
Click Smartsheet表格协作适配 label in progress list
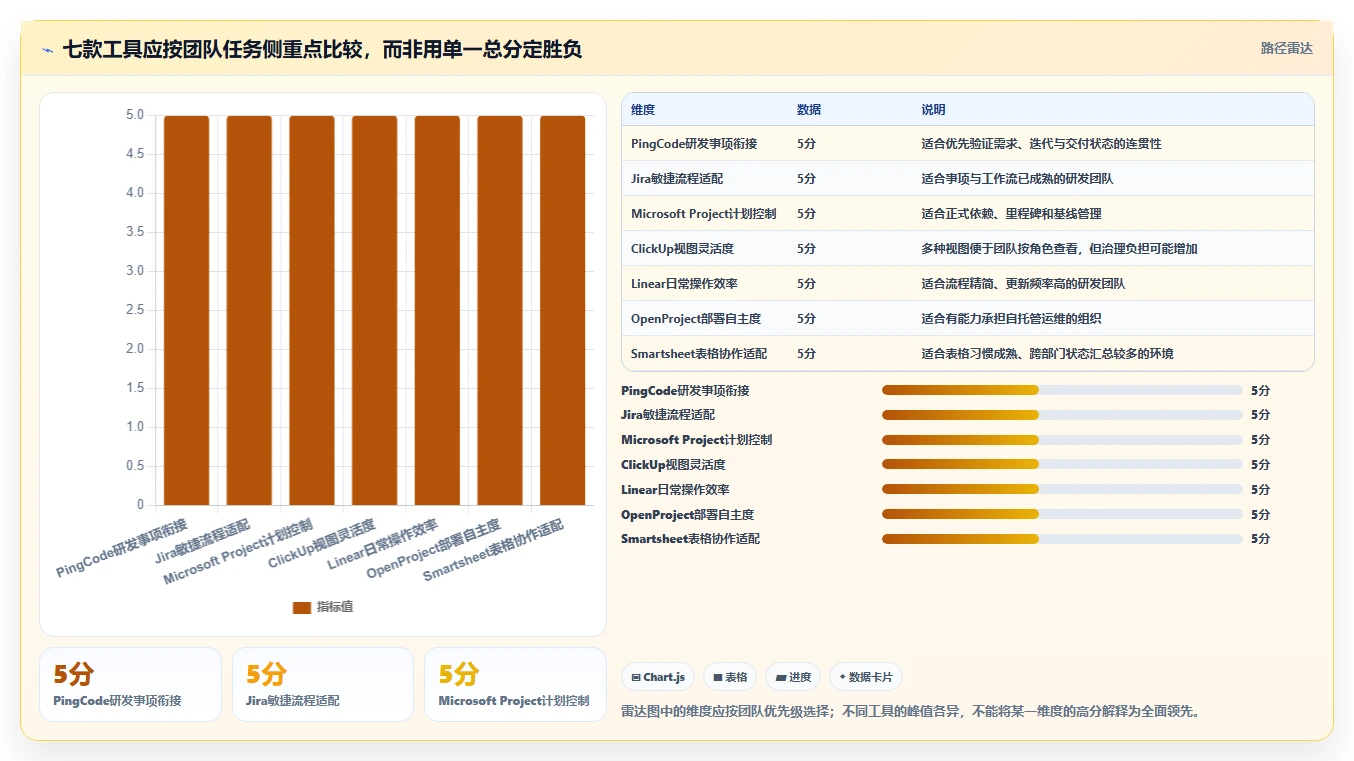[690, 539]
